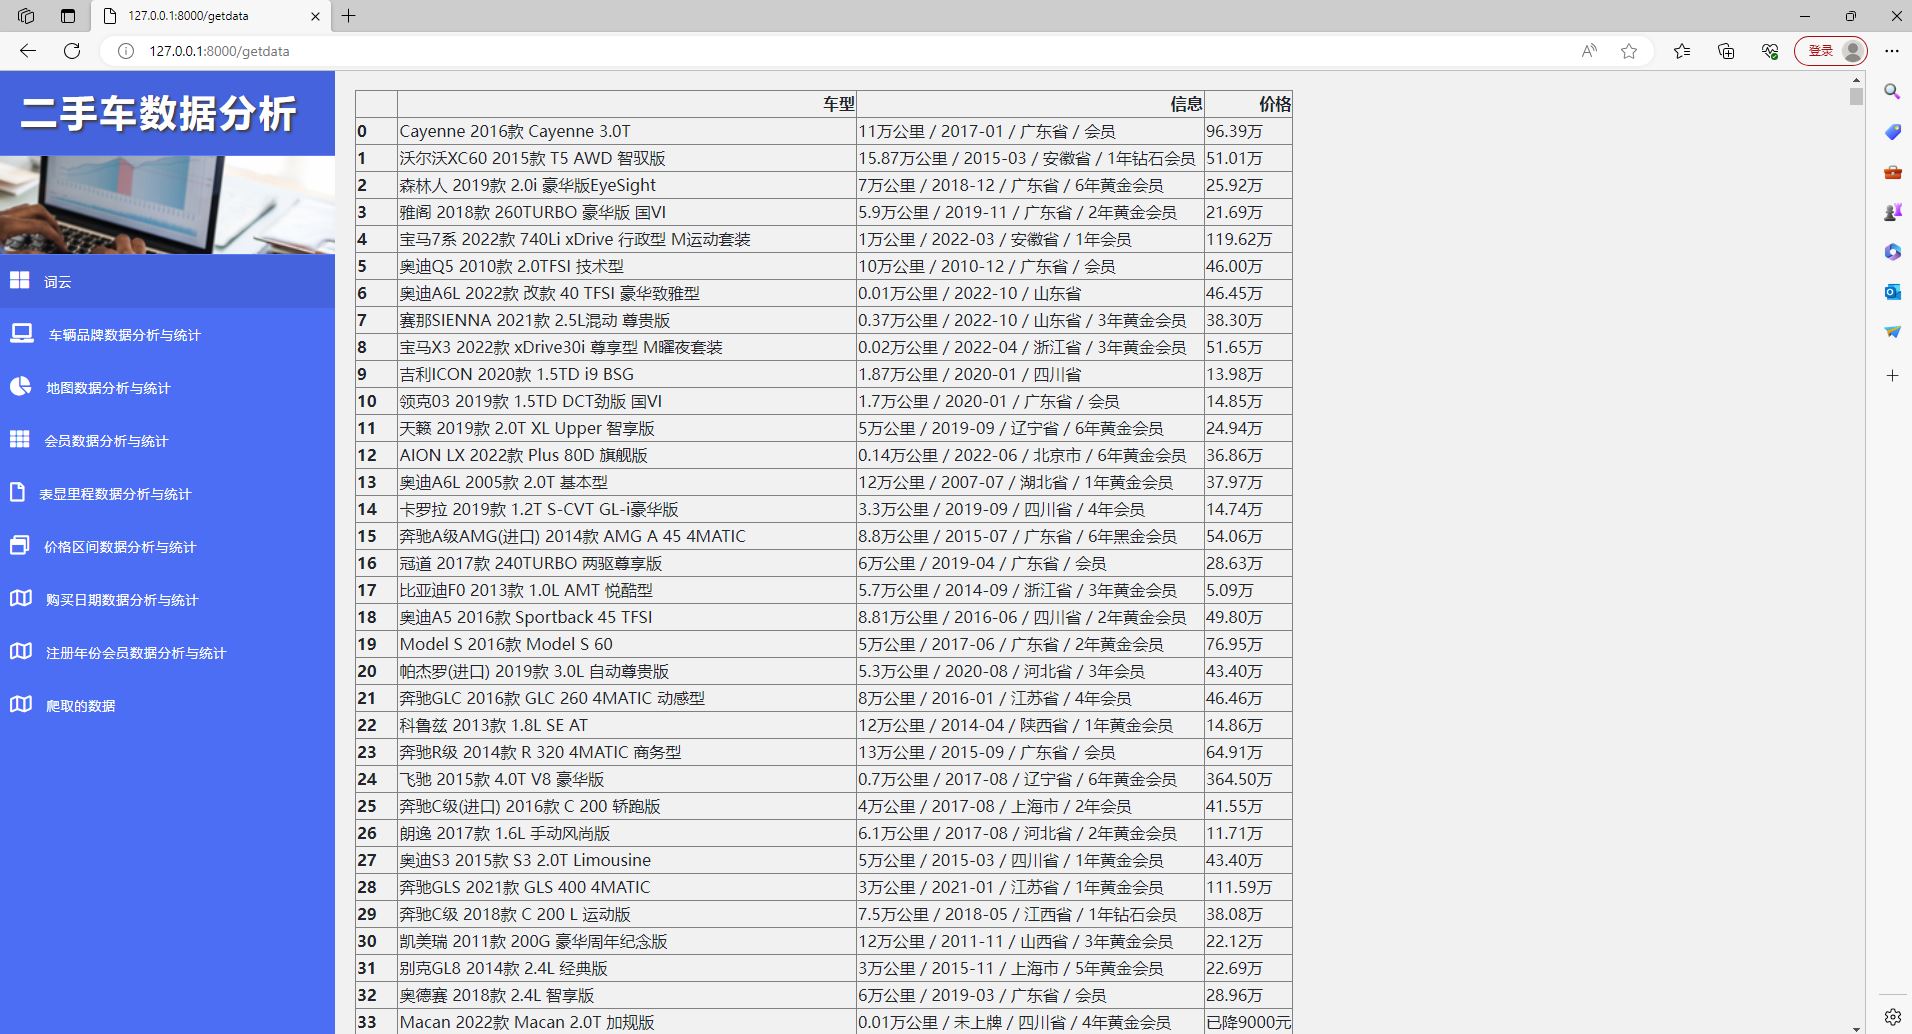
Task: Click the sidebar laptop banner image
Action: [167, 205]
